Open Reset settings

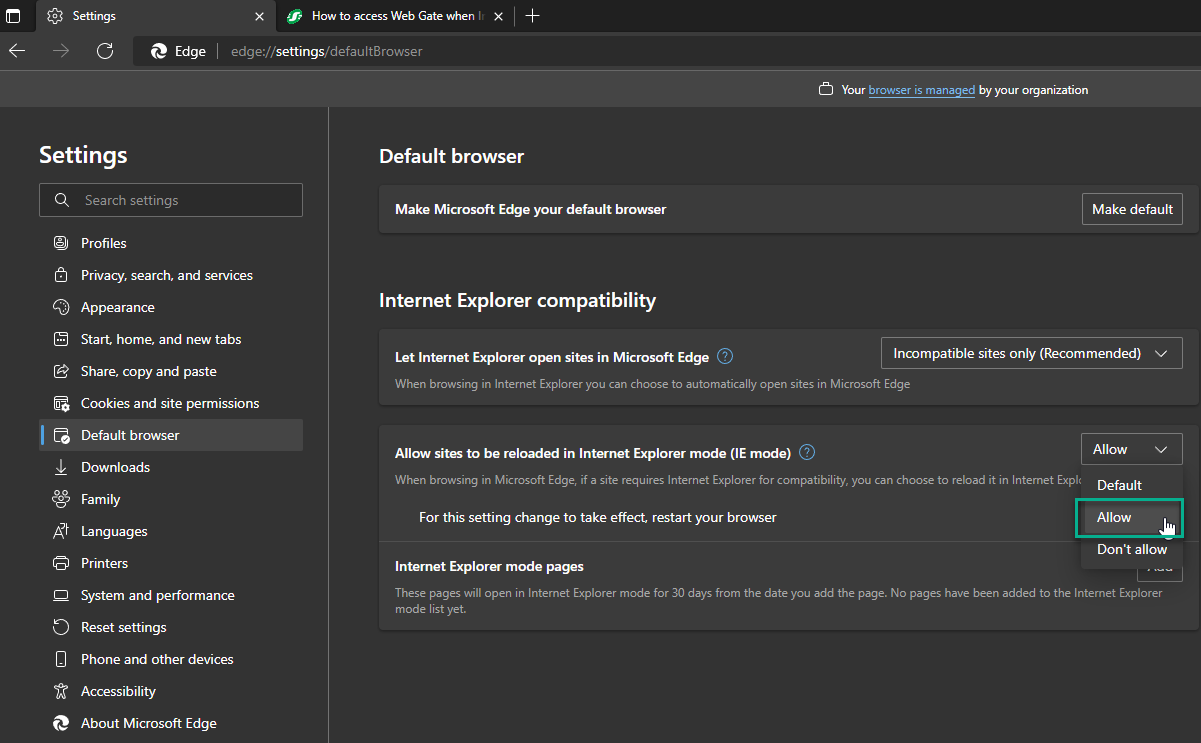click(171, 627)
